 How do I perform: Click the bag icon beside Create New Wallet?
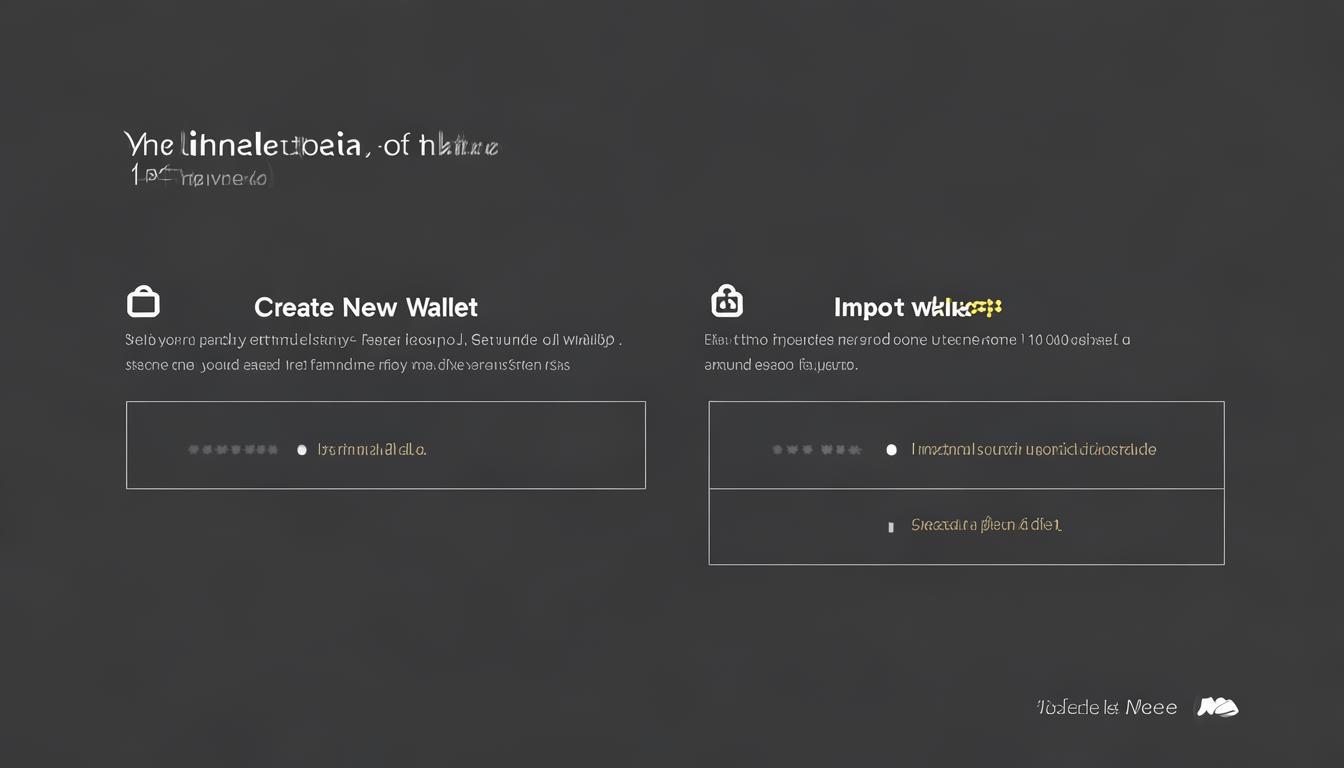point(143,301)
